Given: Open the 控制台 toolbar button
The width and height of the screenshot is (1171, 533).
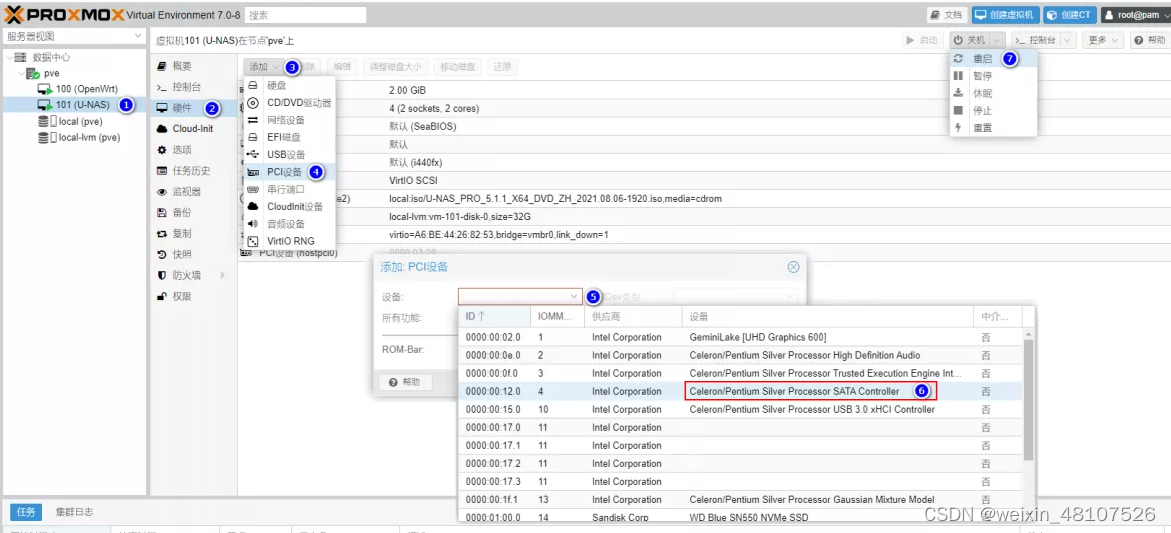Looking at the screenshot, I should click(x=1035, y=40).
